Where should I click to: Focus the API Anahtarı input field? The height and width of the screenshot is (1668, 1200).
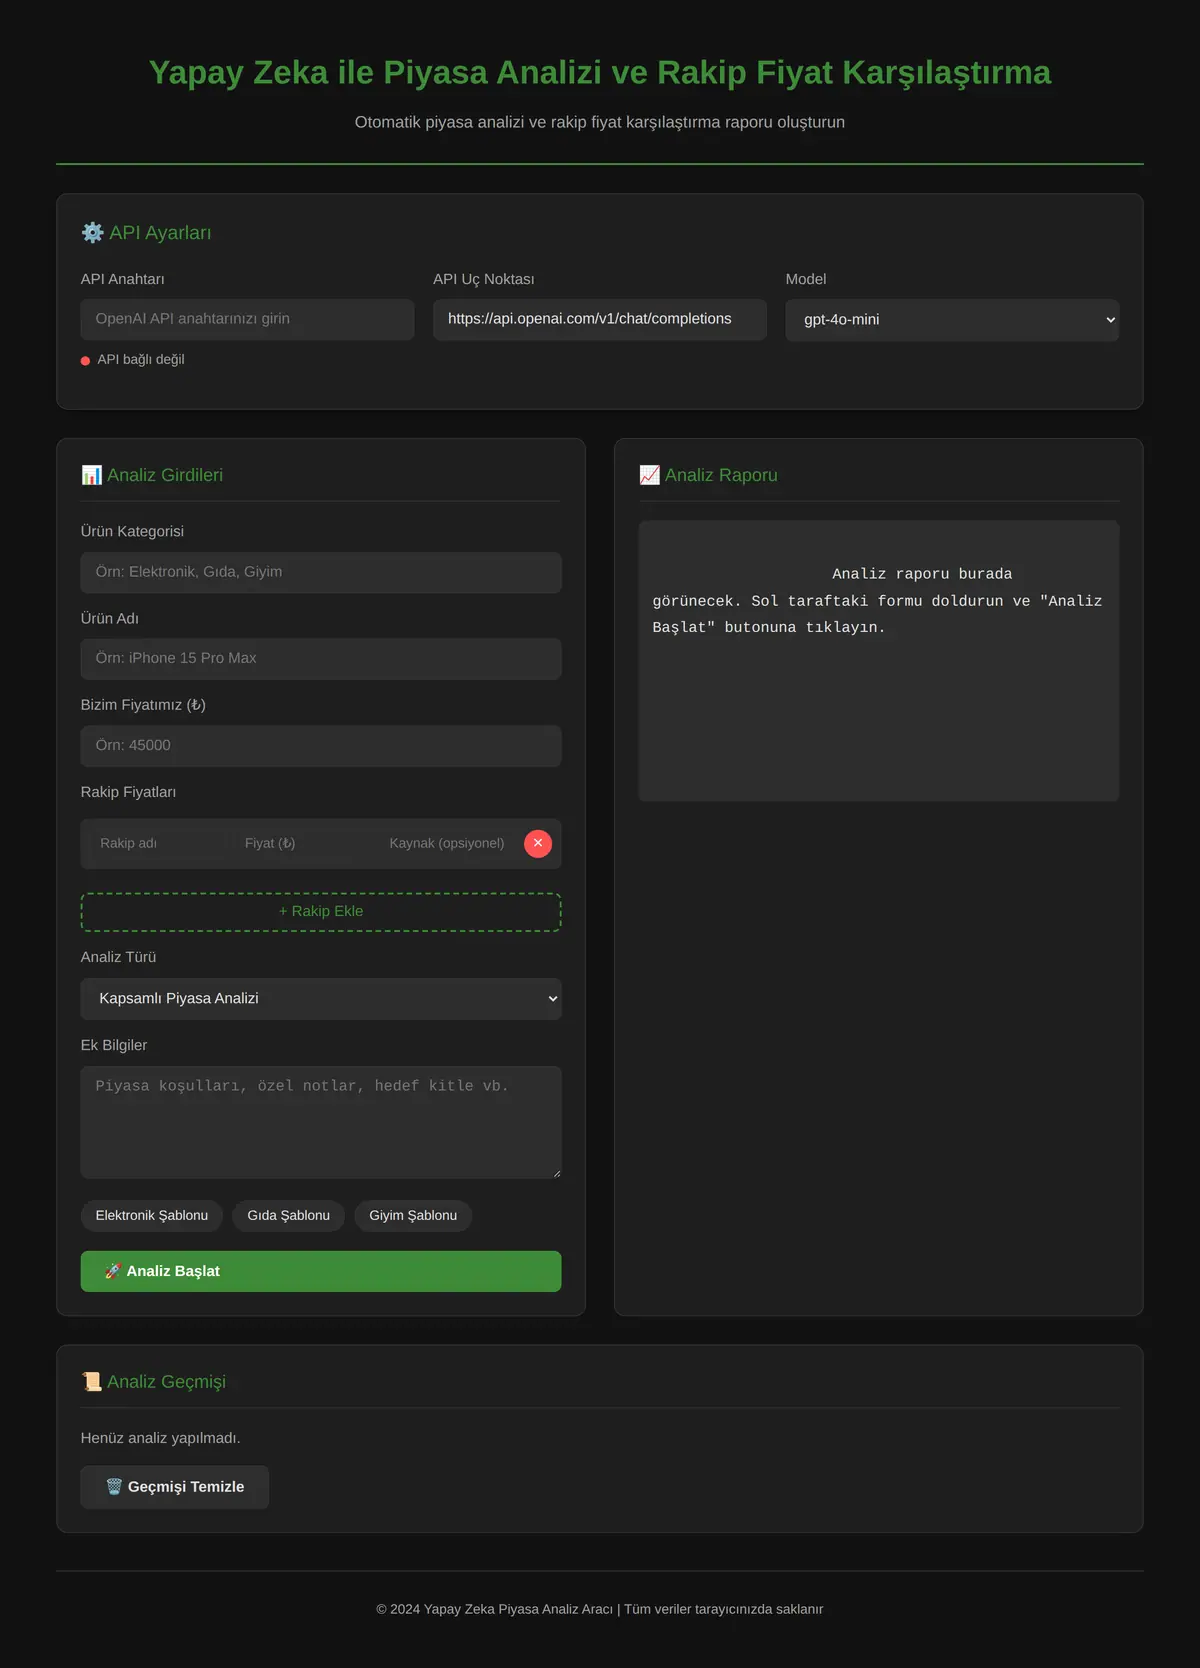247,319
